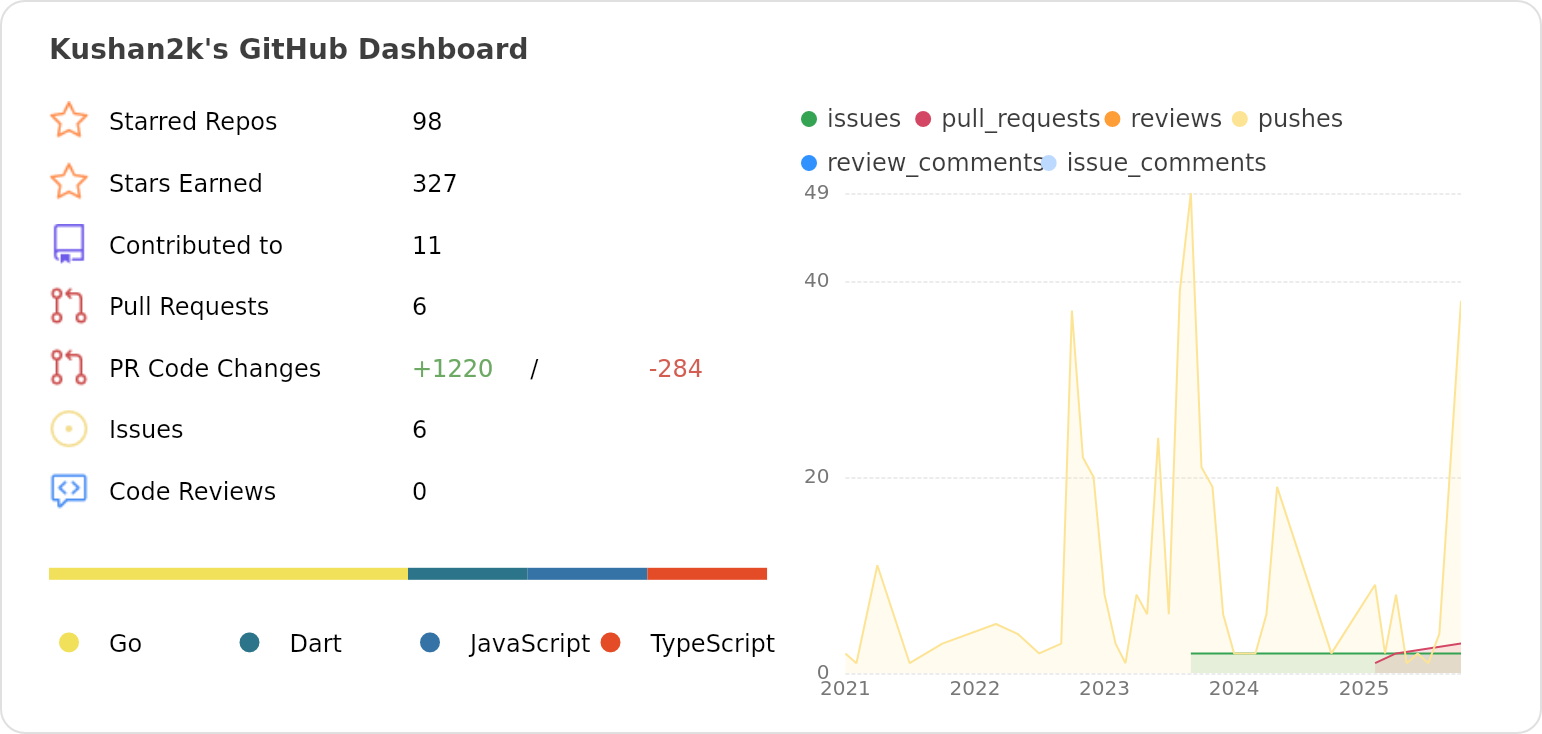Click the Dart teal legend dot
Screen dimensions: 1542x734
pos(249,643)
